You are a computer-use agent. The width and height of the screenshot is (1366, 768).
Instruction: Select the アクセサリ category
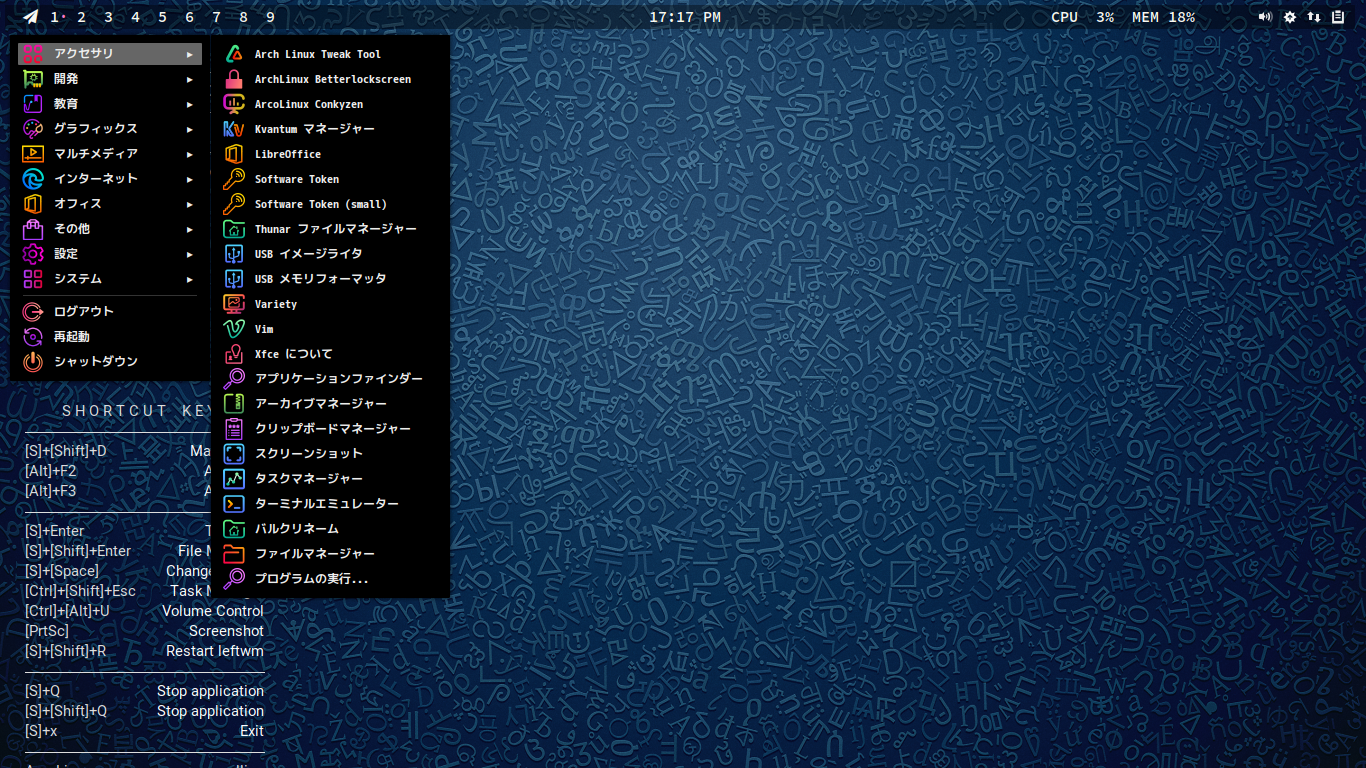pyautogui.click(x=110, y=54)
